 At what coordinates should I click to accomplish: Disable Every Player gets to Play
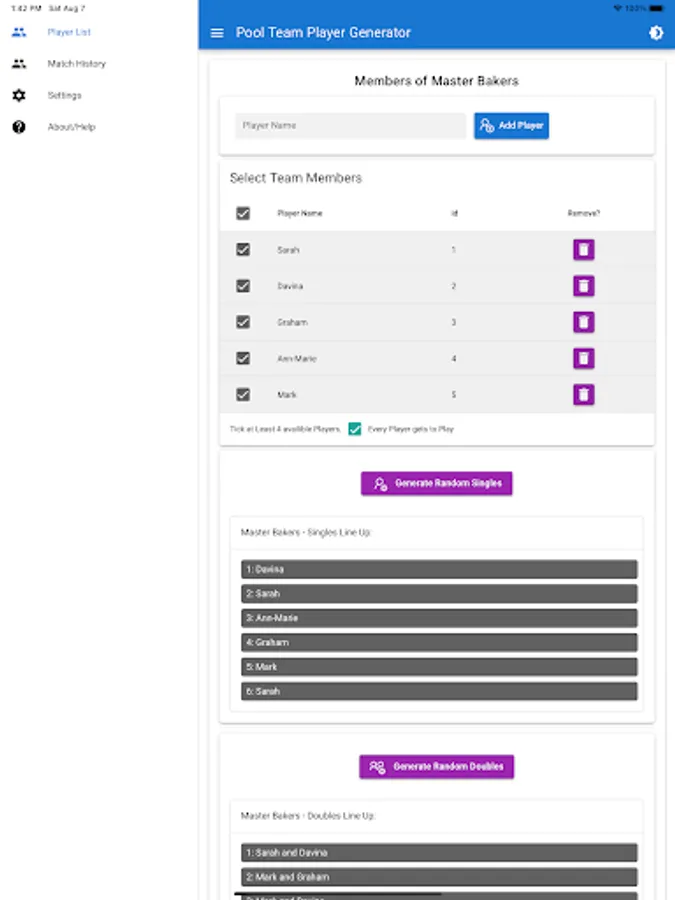[x=355, y=429]
